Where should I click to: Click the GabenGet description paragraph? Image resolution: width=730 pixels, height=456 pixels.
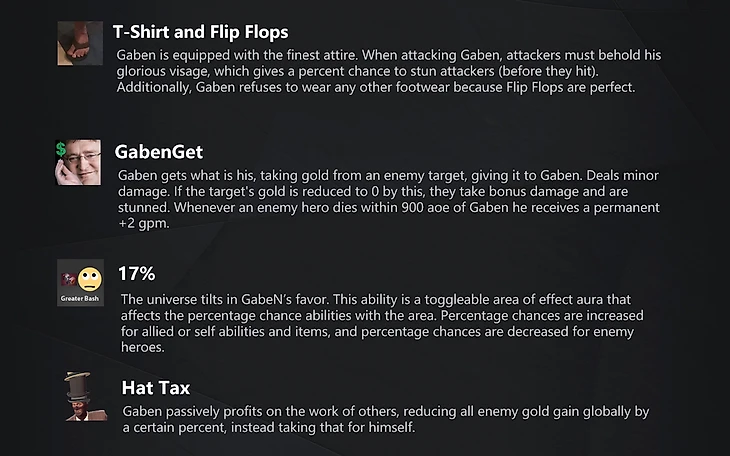389,199
